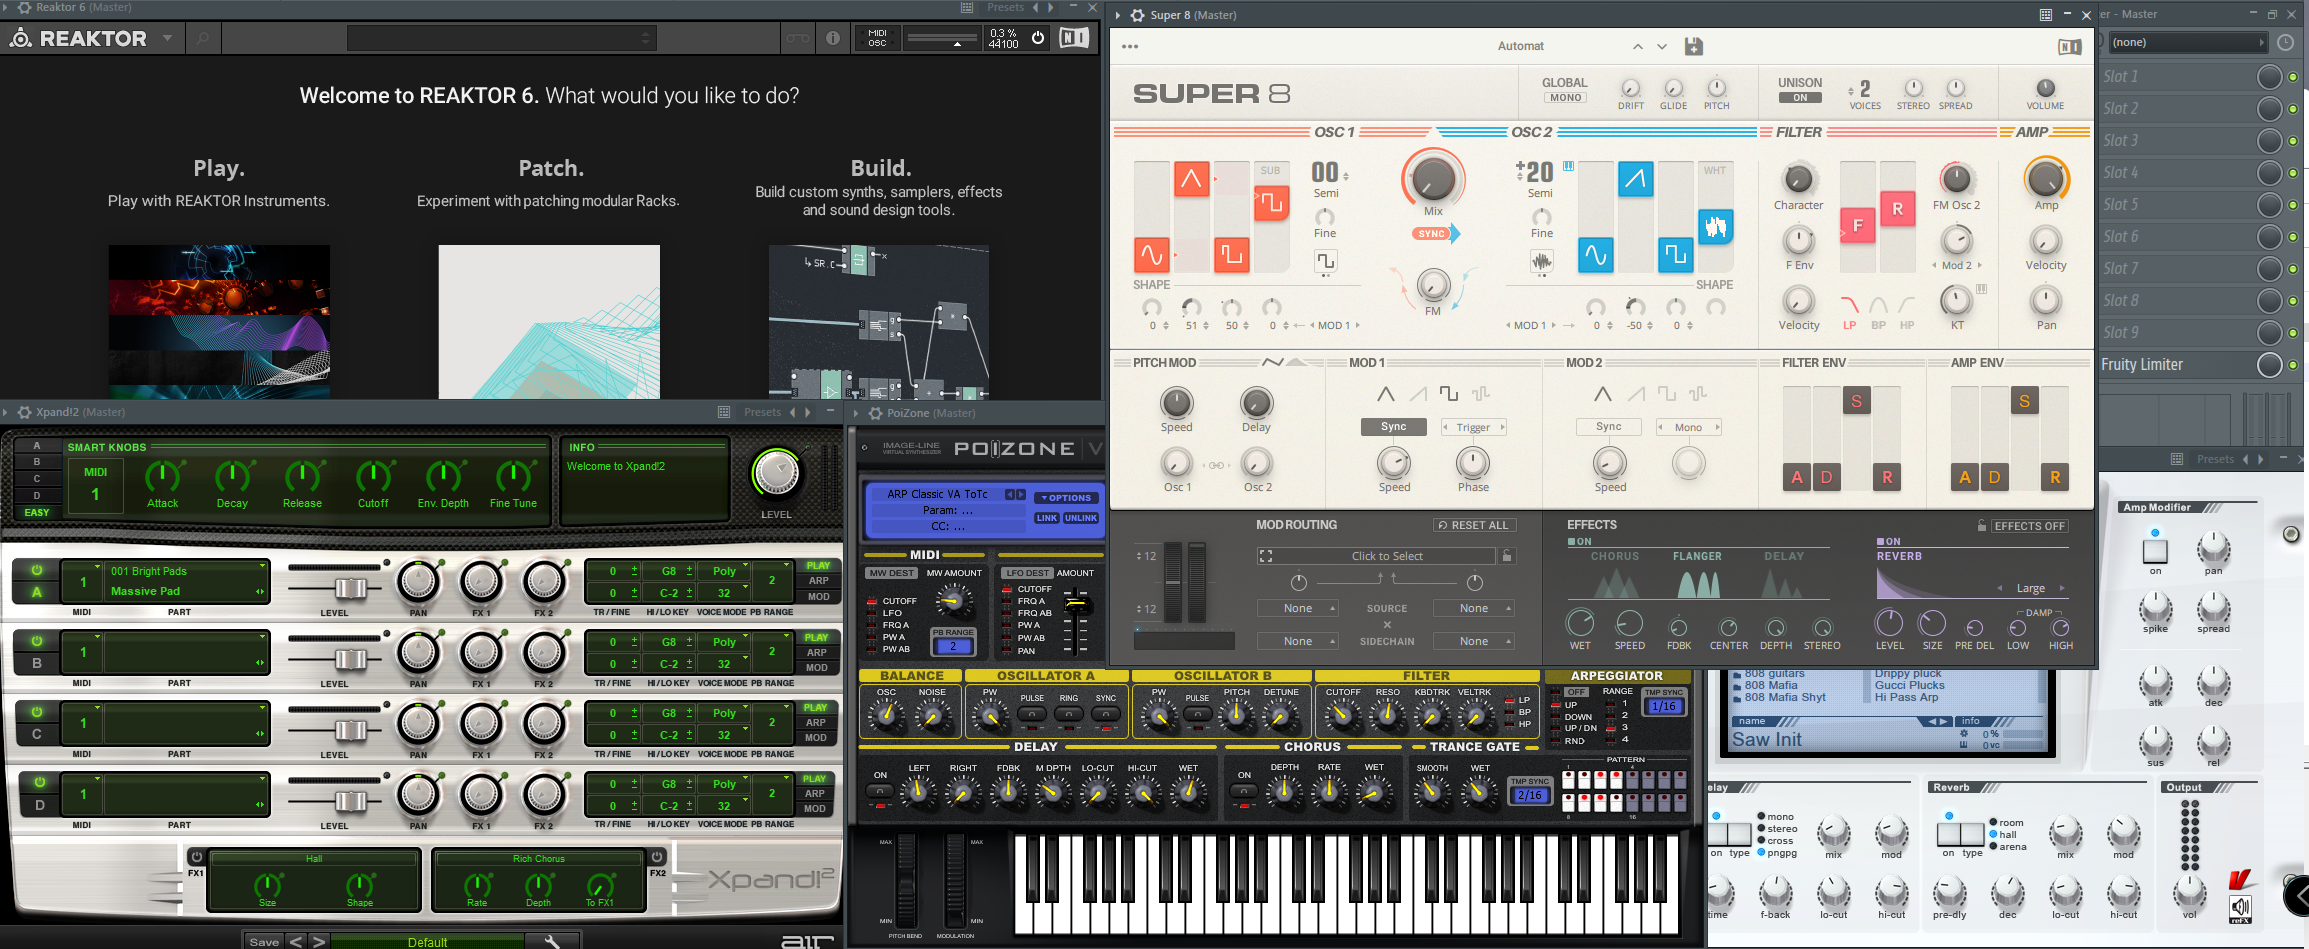Open the info icon in Reaktor toolbar
2309x949 pixels.
point(833,39)
